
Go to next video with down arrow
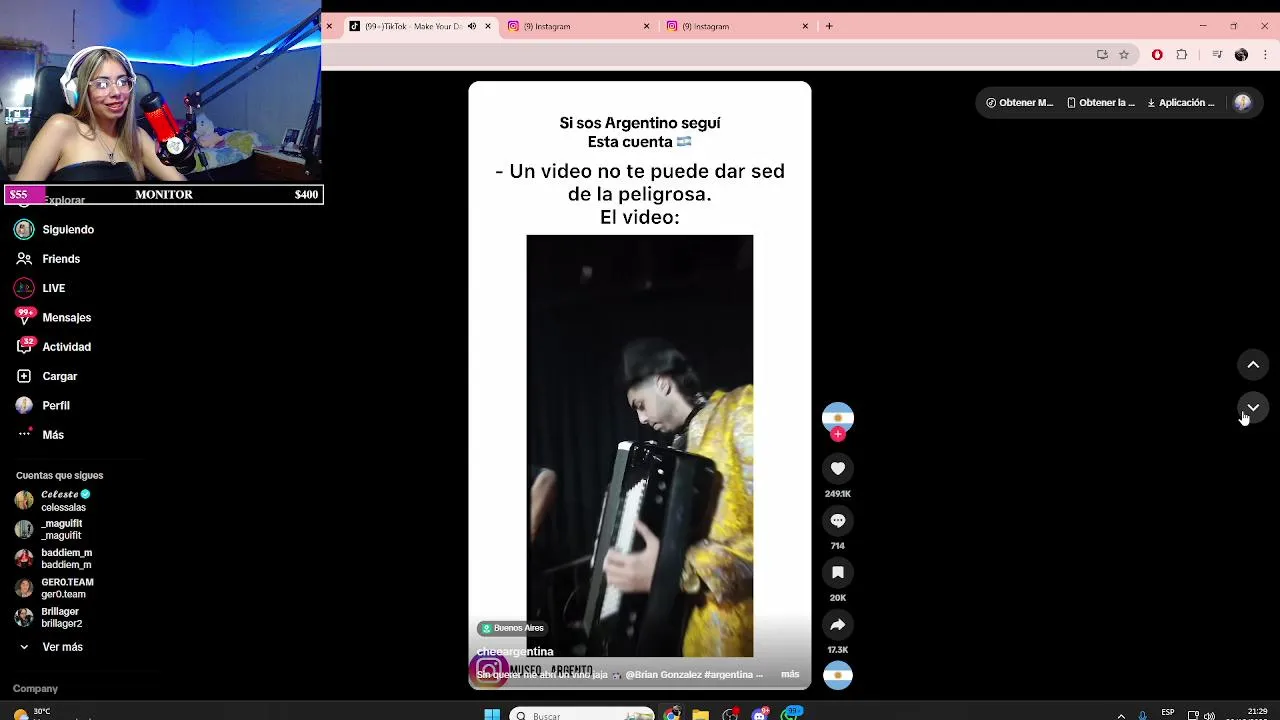click(1253, 408)
